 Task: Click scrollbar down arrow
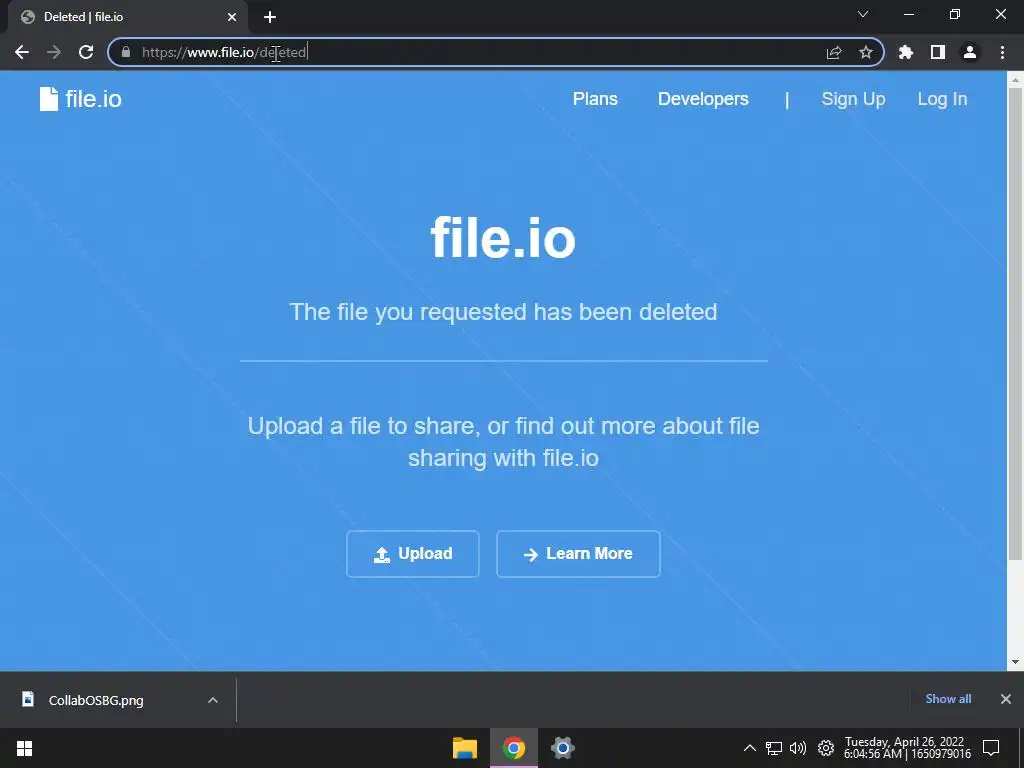pos(1015,662)
